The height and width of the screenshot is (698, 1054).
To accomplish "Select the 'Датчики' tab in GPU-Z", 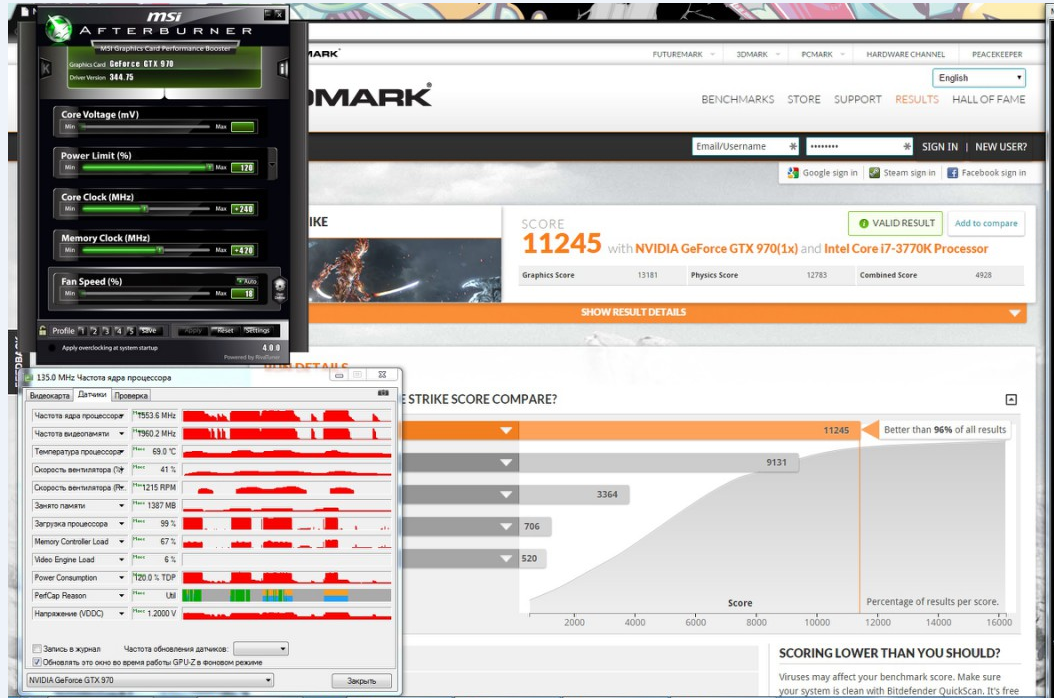I will pyautogui.click(x=92, y=395).
